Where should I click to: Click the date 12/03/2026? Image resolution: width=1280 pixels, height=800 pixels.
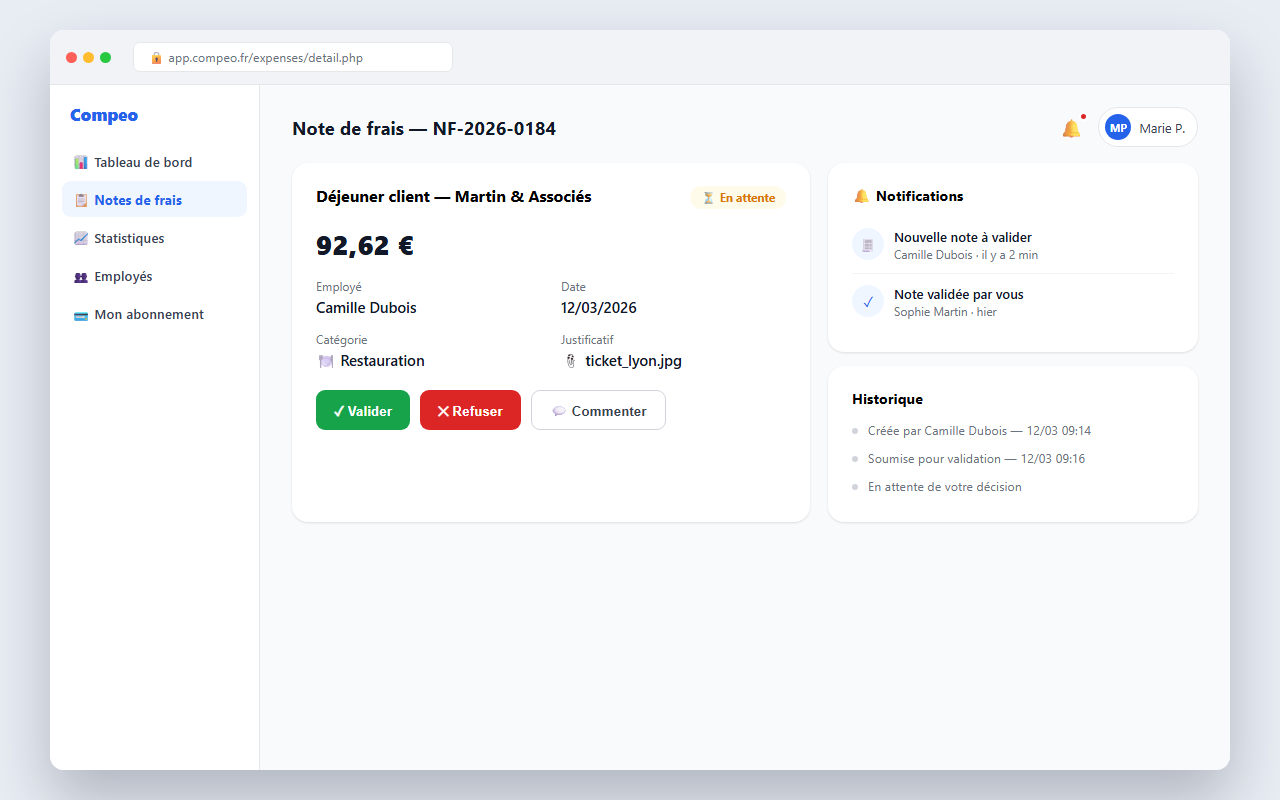point(599,308)
